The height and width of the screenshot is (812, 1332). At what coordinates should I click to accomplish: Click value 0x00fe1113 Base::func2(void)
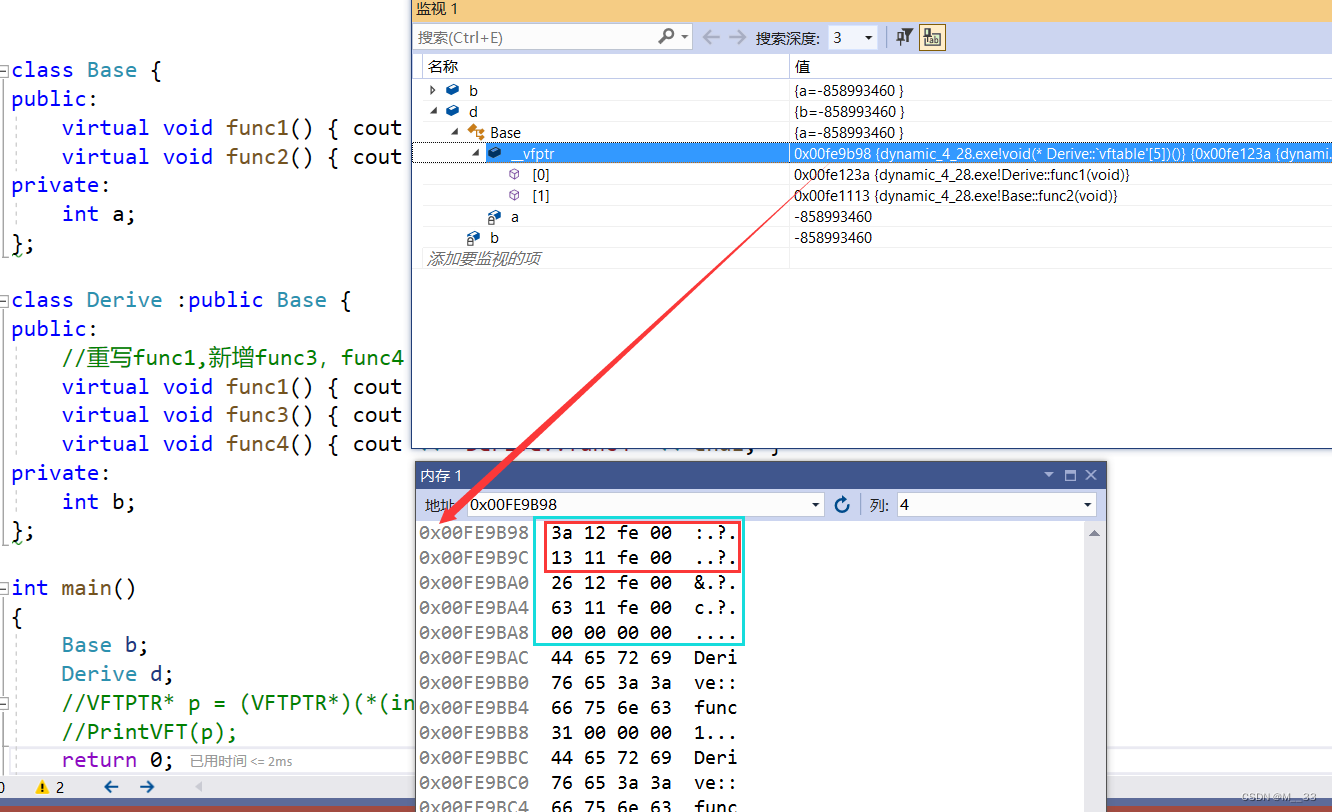pos(955,195)
